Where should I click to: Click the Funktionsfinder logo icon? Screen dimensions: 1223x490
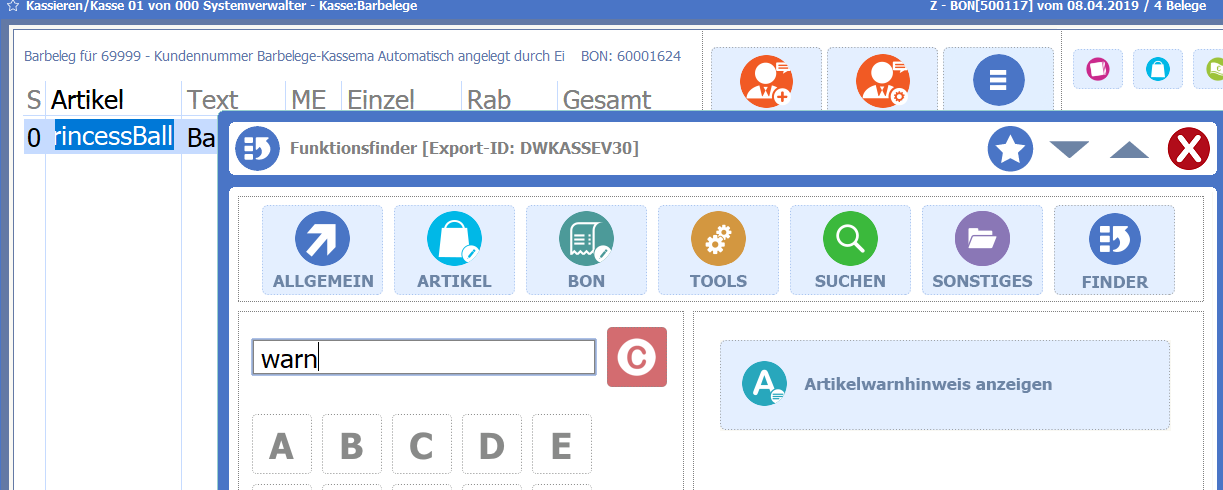(x=257, y=149)
